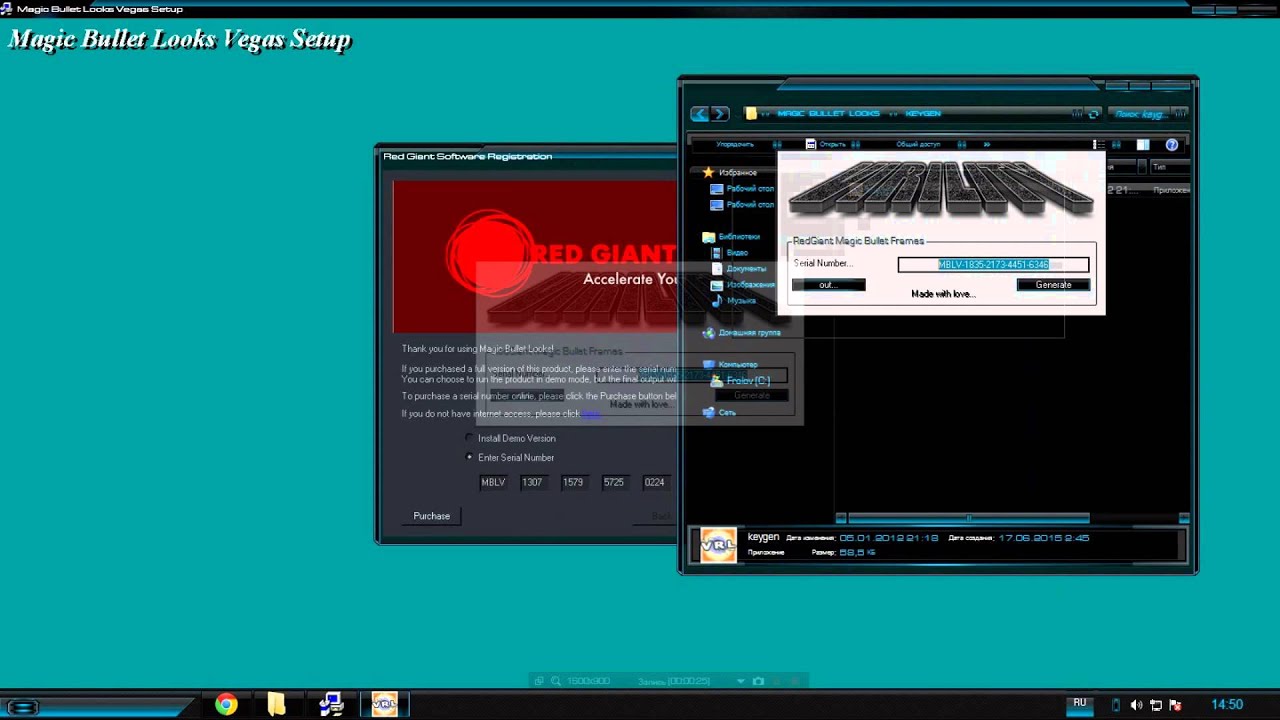This screenshot has width=1280, height=720.
Task: Click the Тип column header
Action: click(x=1168, y=167)
